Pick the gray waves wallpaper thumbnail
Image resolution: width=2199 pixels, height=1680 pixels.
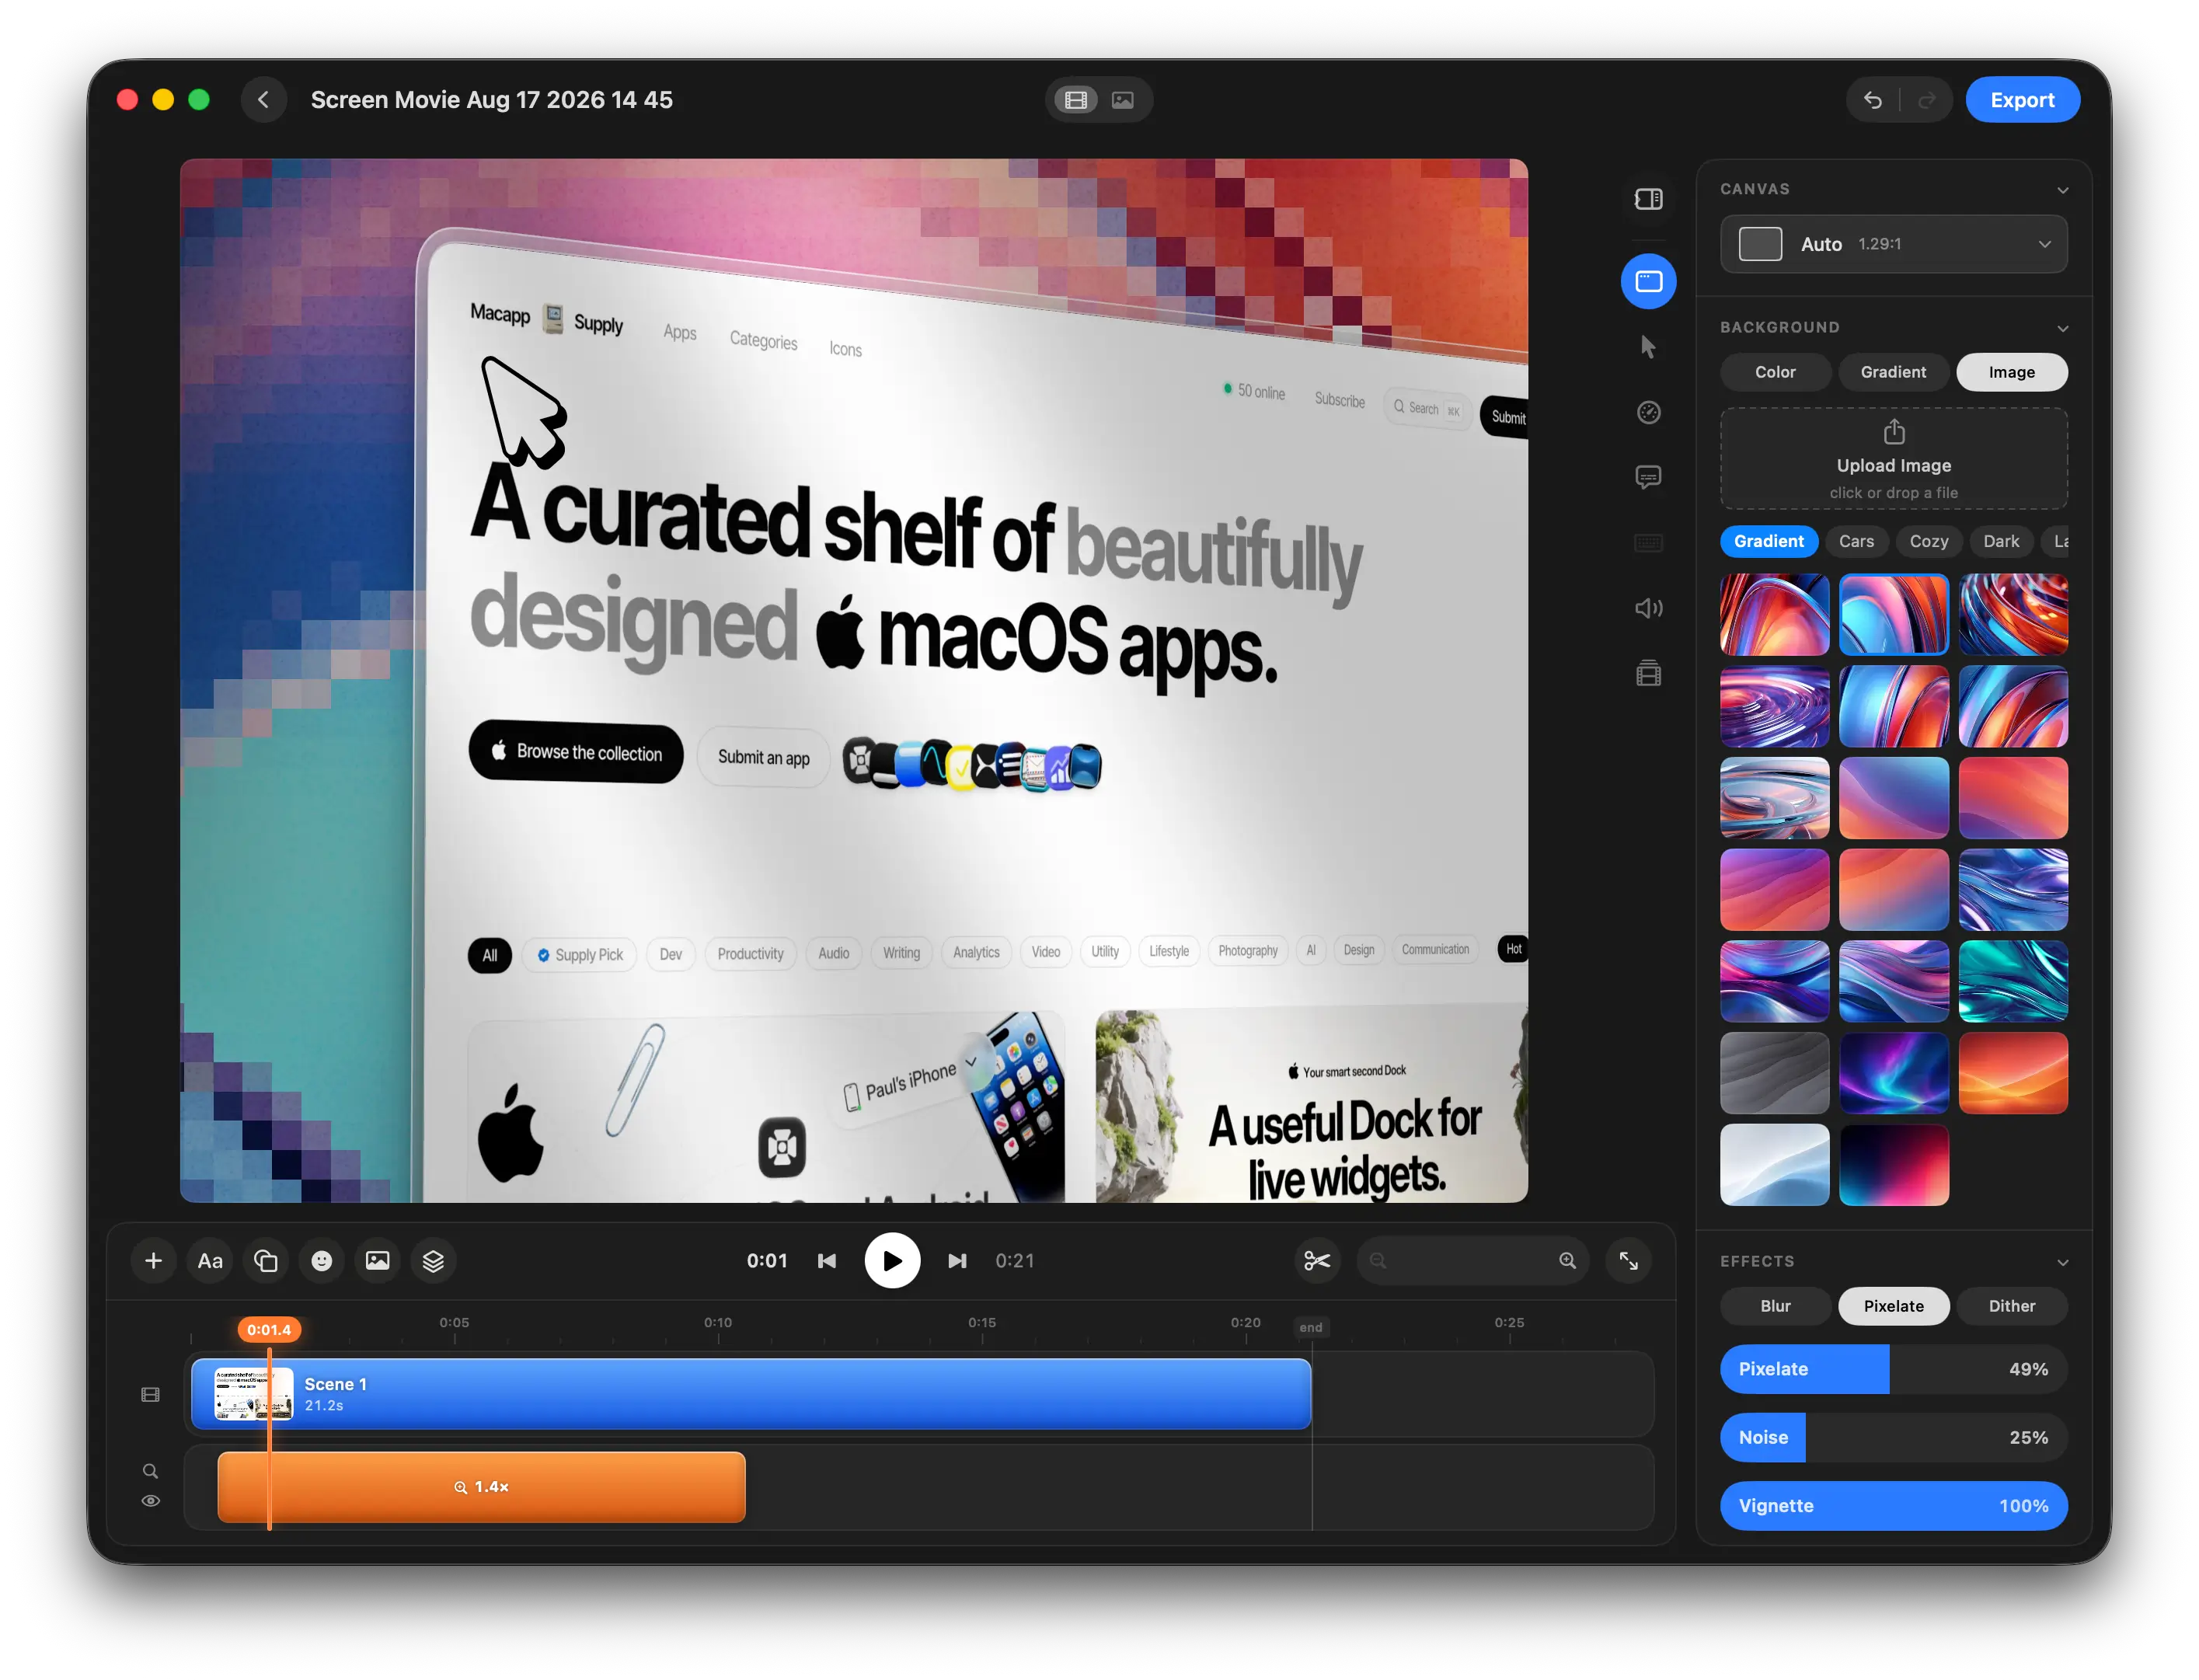[1775, 1073]
